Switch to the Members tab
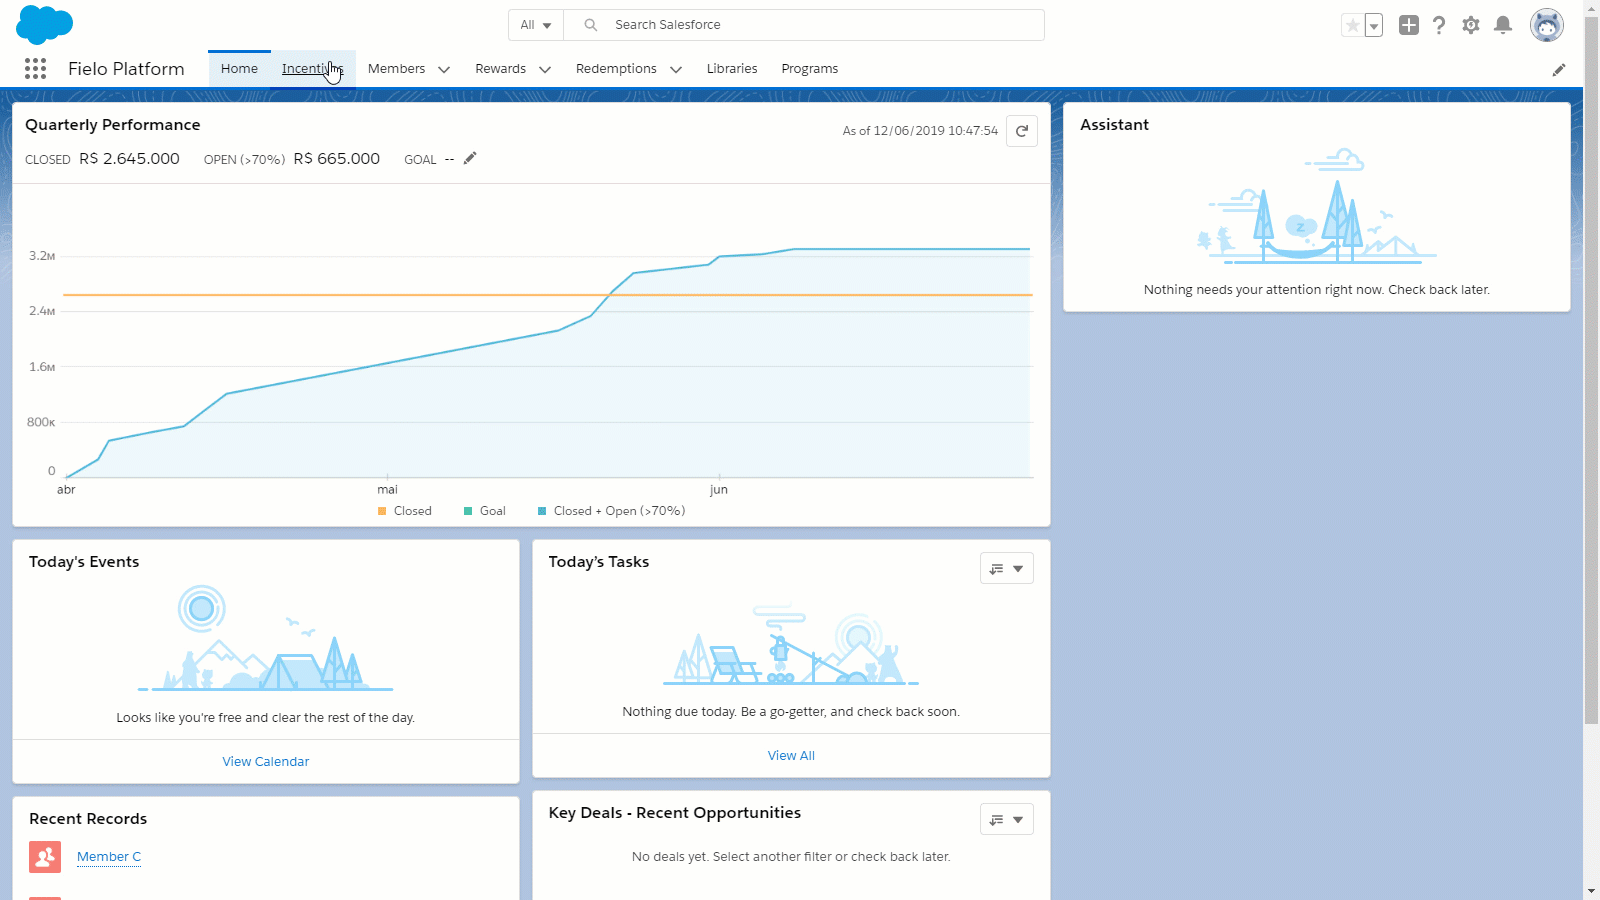1600x900 pixels. click(x=396, y=69)
